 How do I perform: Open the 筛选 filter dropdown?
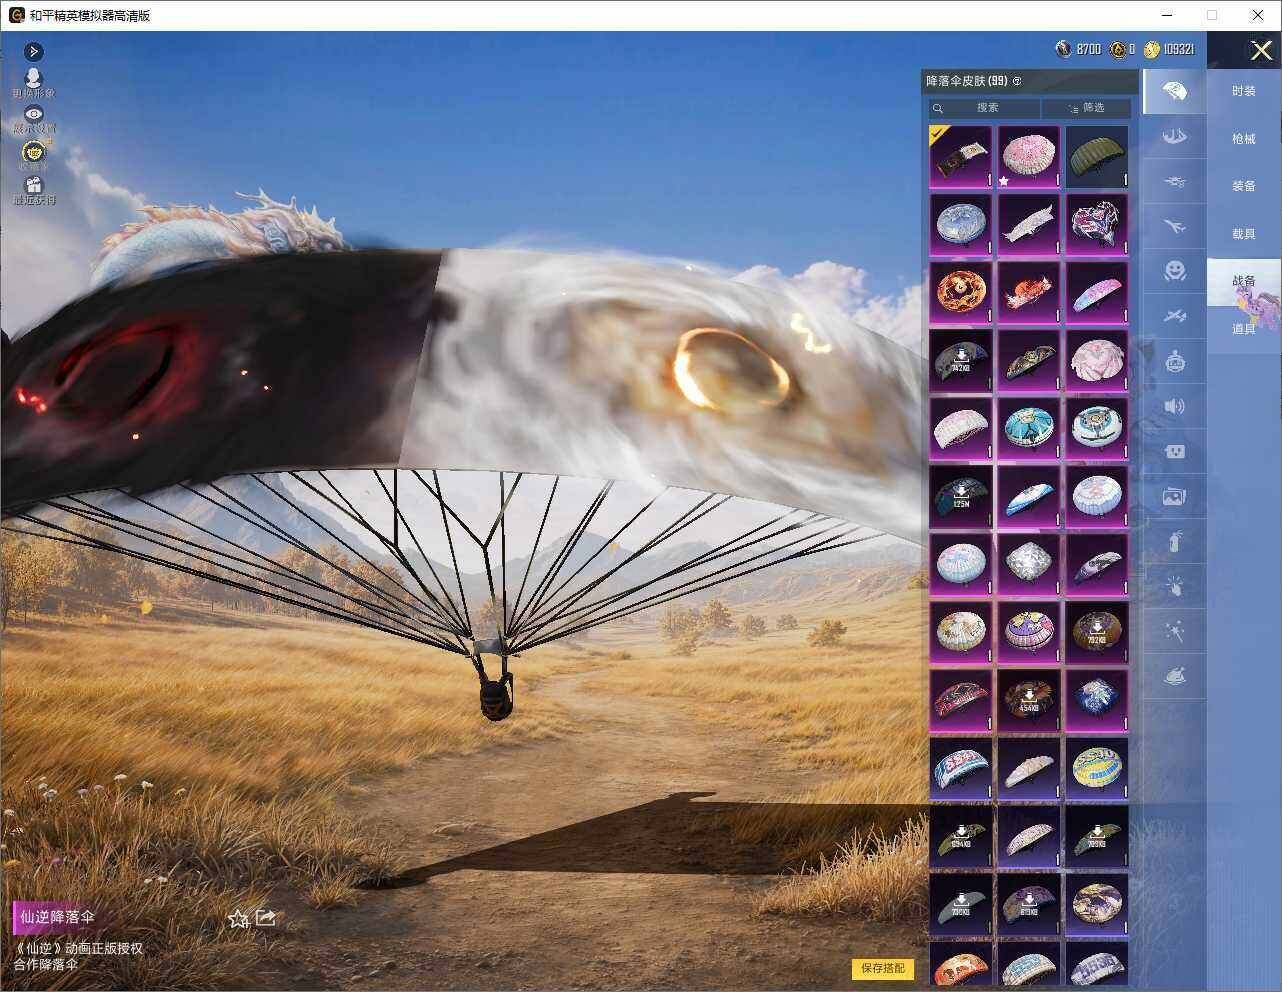[1087, 108]
